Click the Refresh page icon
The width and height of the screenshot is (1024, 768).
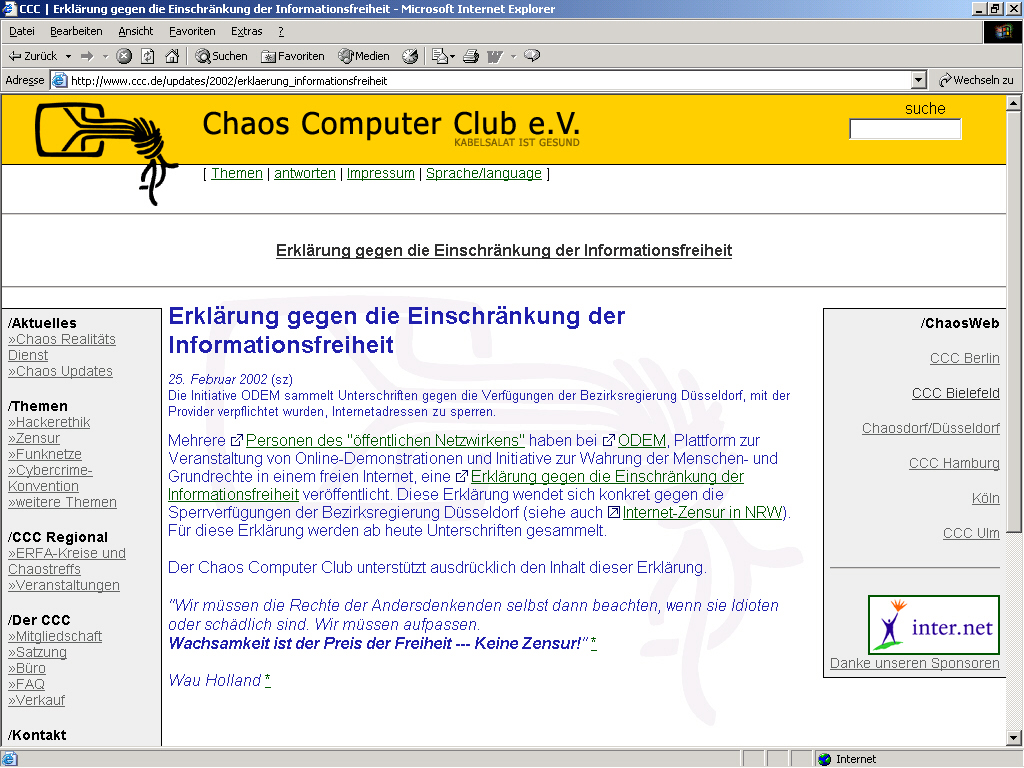click(x=148, y=56)
